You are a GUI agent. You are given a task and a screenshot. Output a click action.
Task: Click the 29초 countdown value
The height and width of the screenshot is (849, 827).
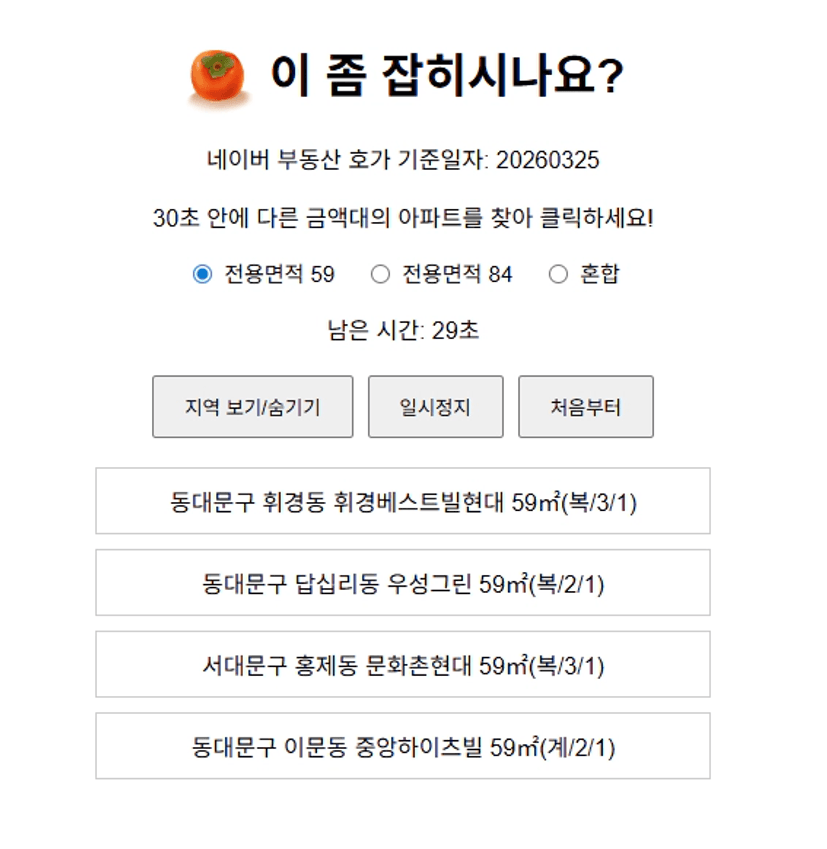456,331
